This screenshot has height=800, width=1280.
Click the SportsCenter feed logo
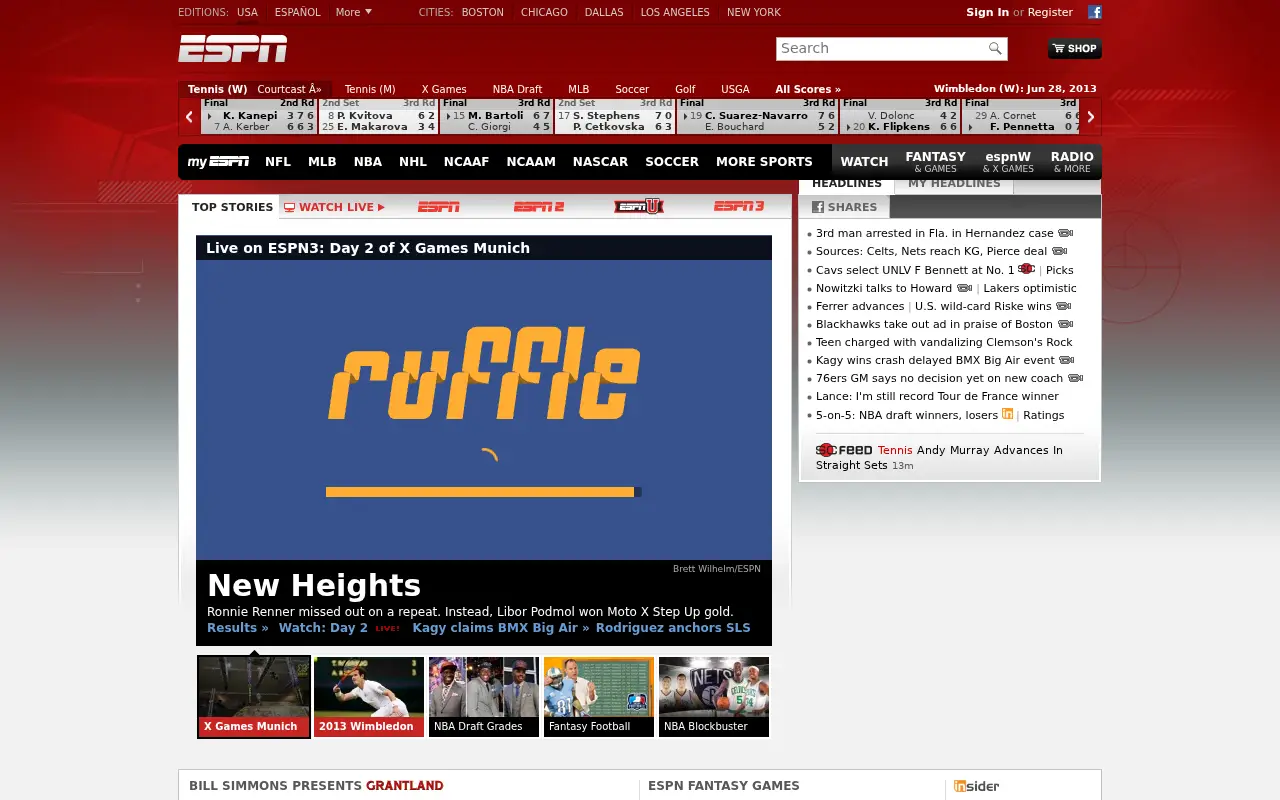click(x=844, y=450)
